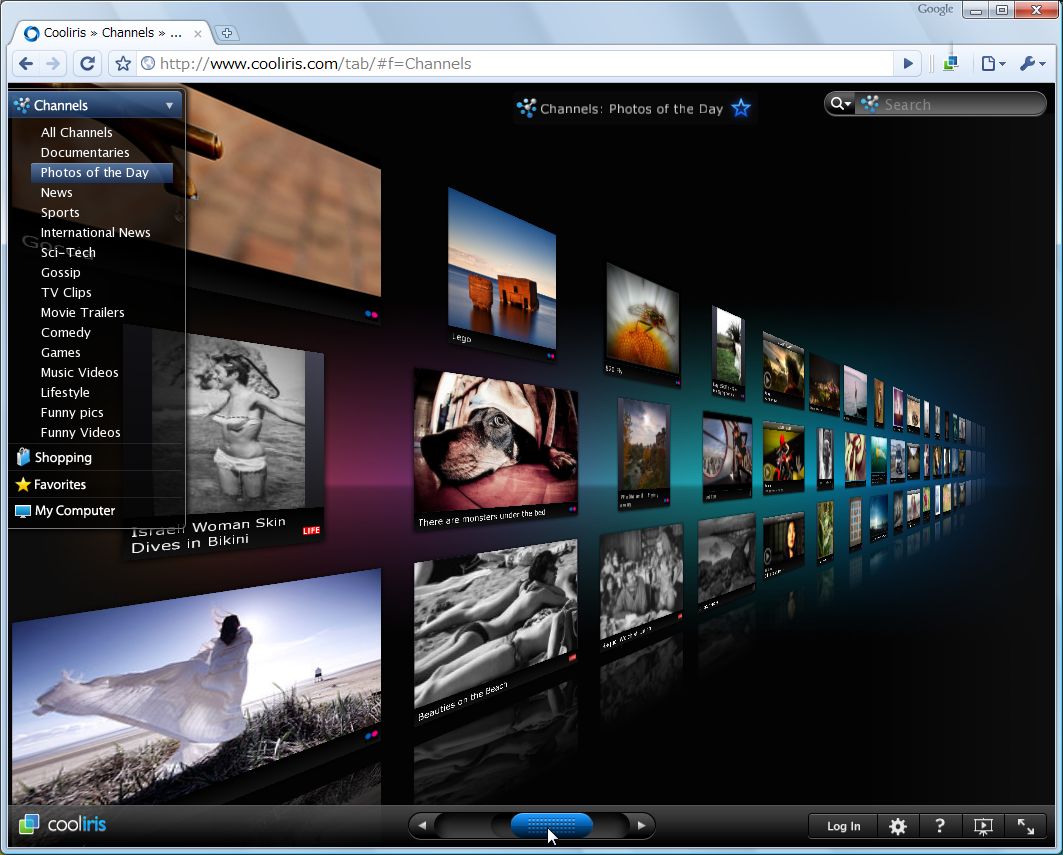Open the Comedy channel
The height and width of the screenshot is (855, 1063).
(x=65, y=332)
